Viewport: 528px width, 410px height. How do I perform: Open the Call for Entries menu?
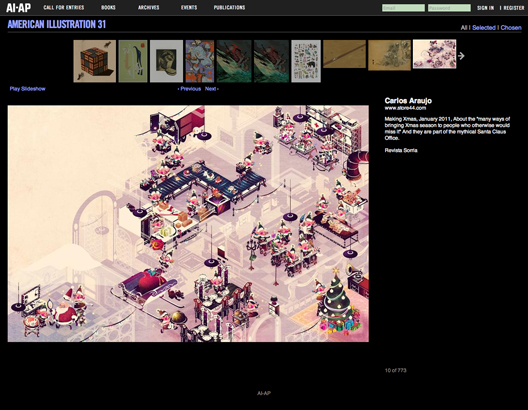(x=64, y=7)
